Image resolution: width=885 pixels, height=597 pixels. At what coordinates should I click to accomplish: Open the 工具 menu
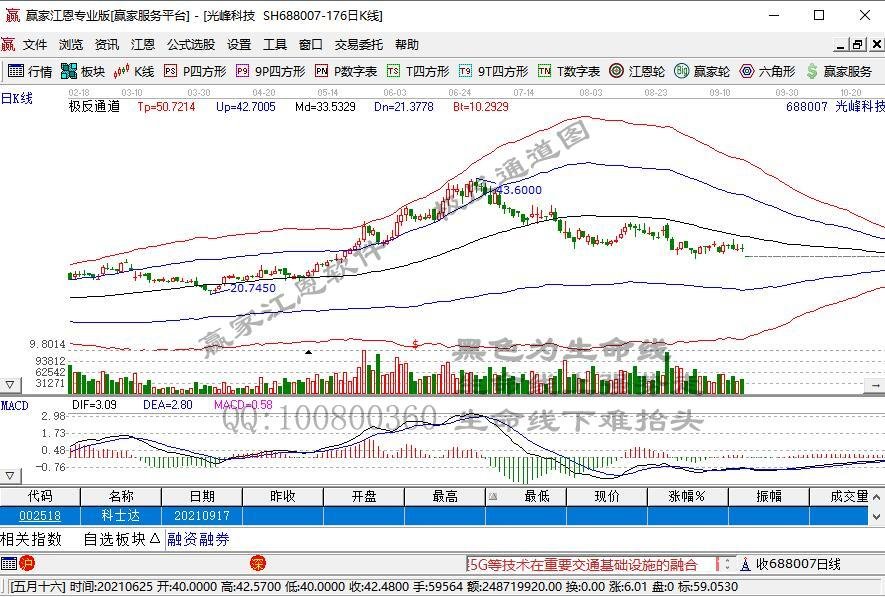[275, 45]
